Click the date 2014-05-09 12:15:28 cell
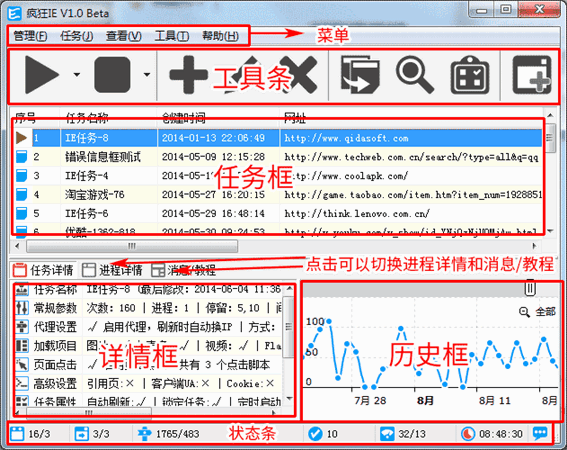 (213, 157)
